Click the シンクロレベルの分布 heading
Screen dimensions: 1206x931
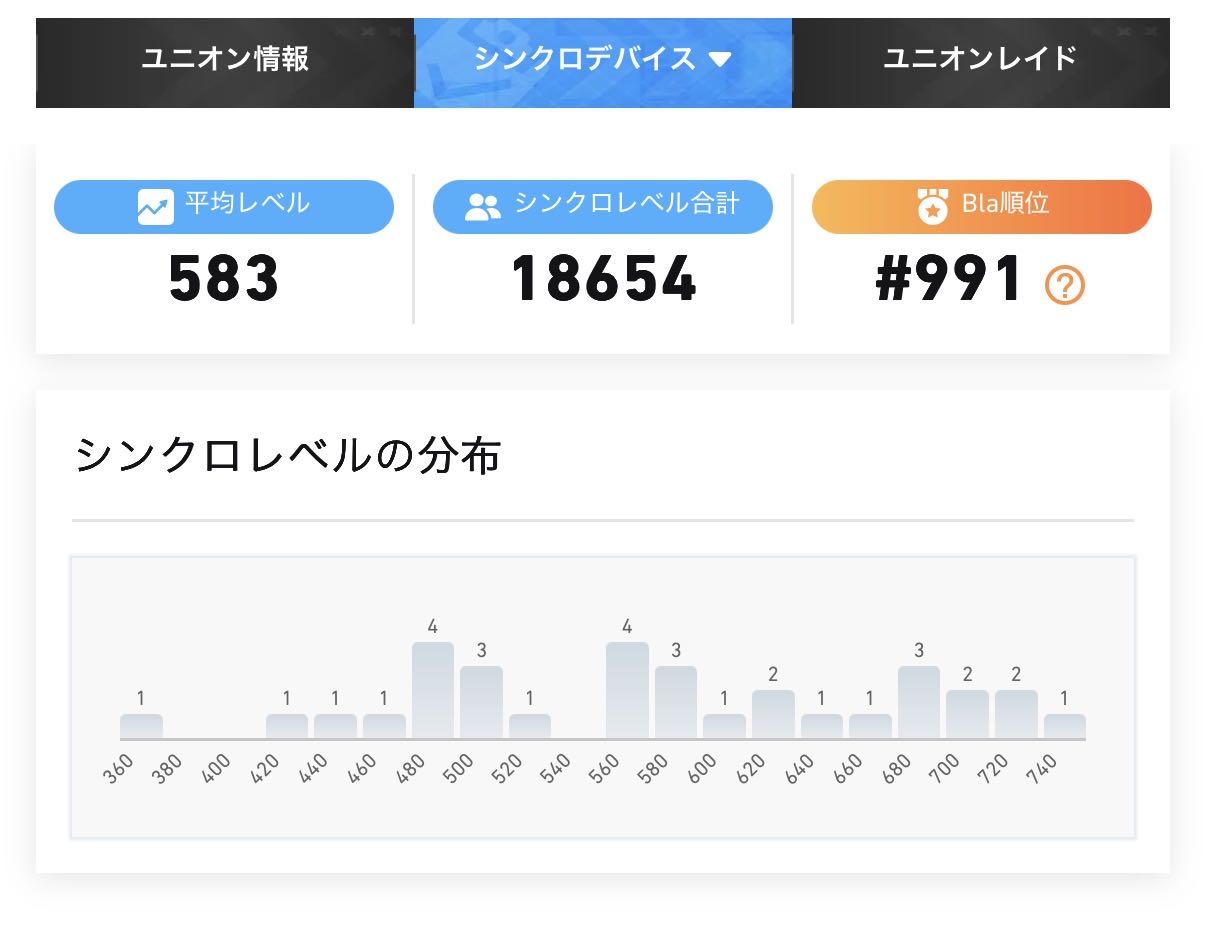287,456
